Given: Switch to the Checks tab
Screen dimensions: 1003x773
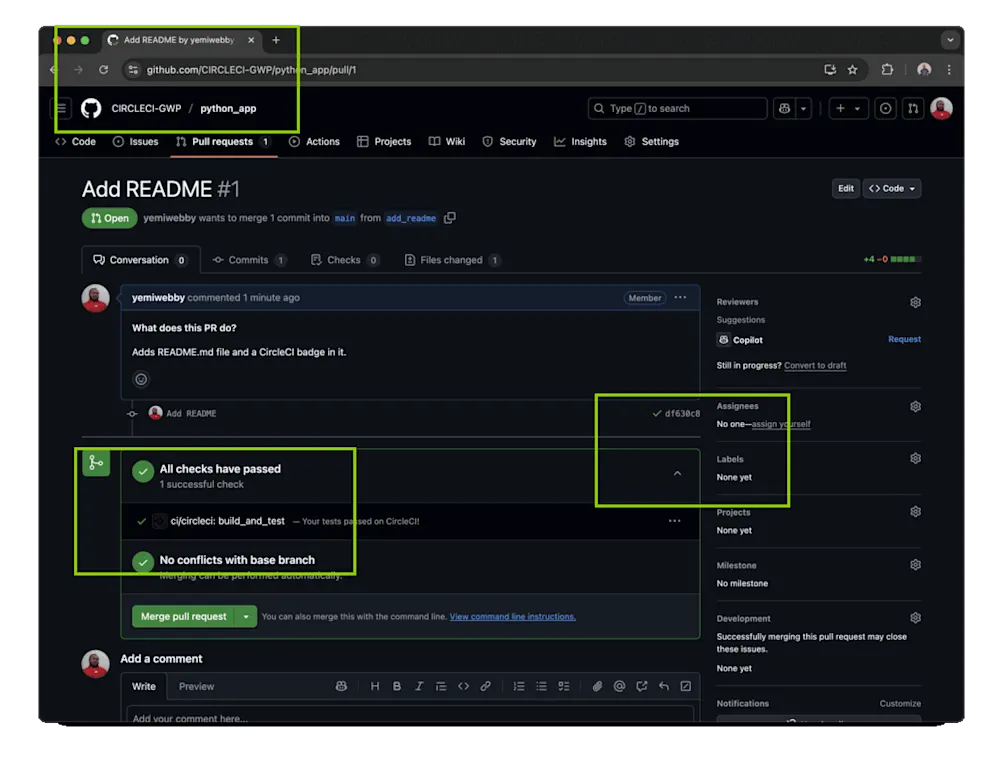Looking at the screenshot, I should (x=345, y=260).
